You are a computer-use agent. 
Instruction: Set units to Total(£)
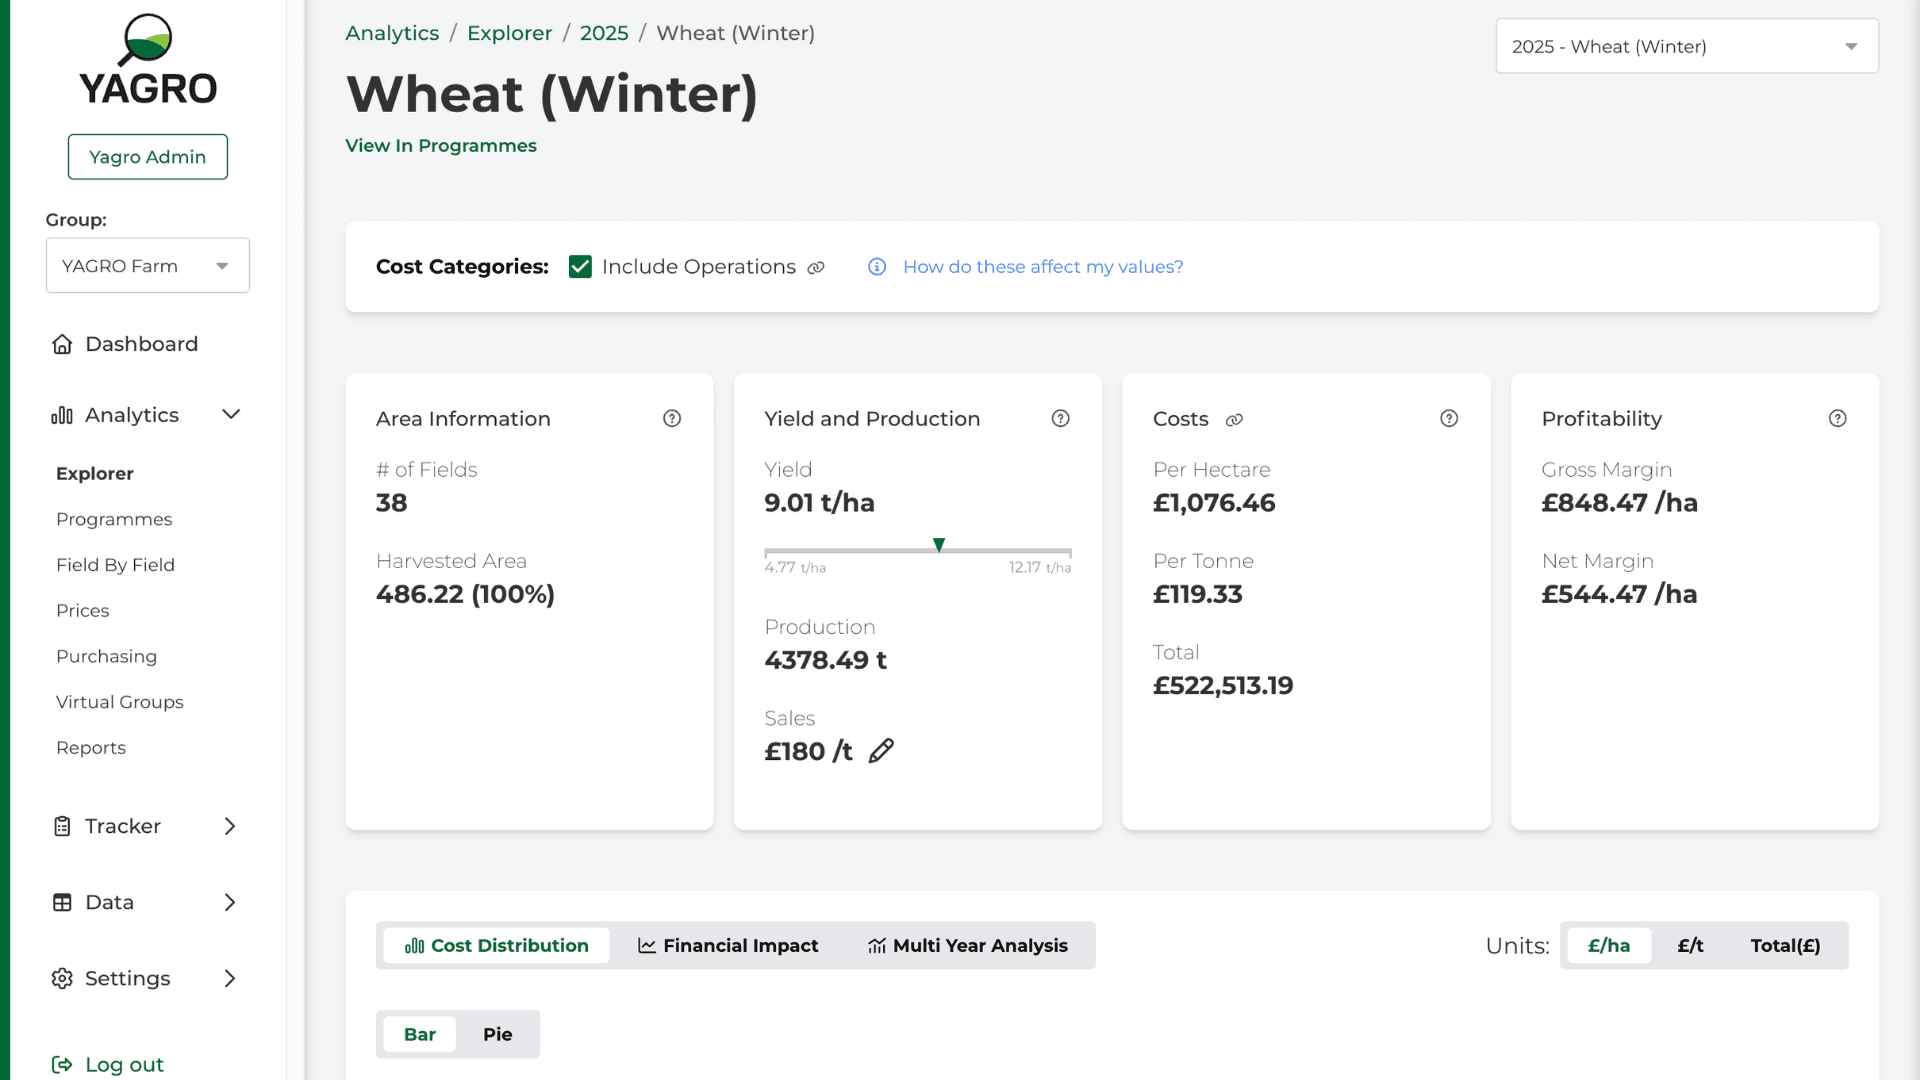coord(1785,945)
